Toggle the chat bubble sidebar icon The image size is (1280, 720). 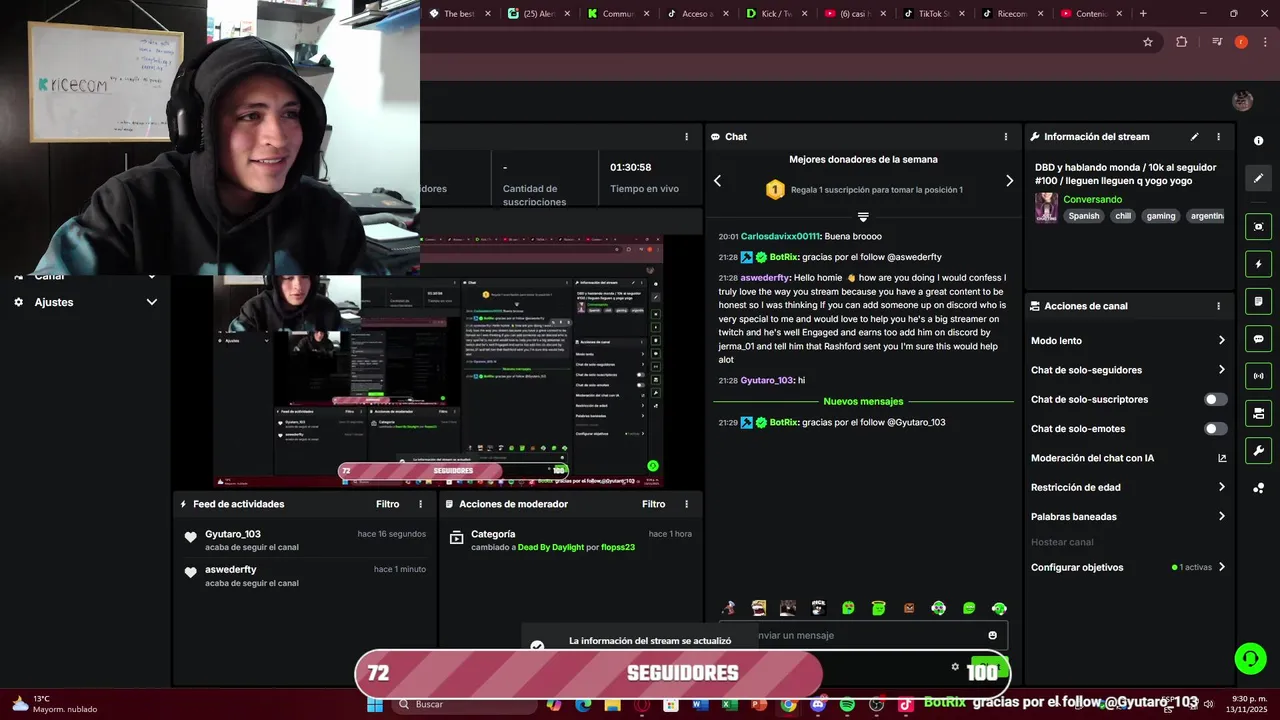click(x=1258, y=339)
